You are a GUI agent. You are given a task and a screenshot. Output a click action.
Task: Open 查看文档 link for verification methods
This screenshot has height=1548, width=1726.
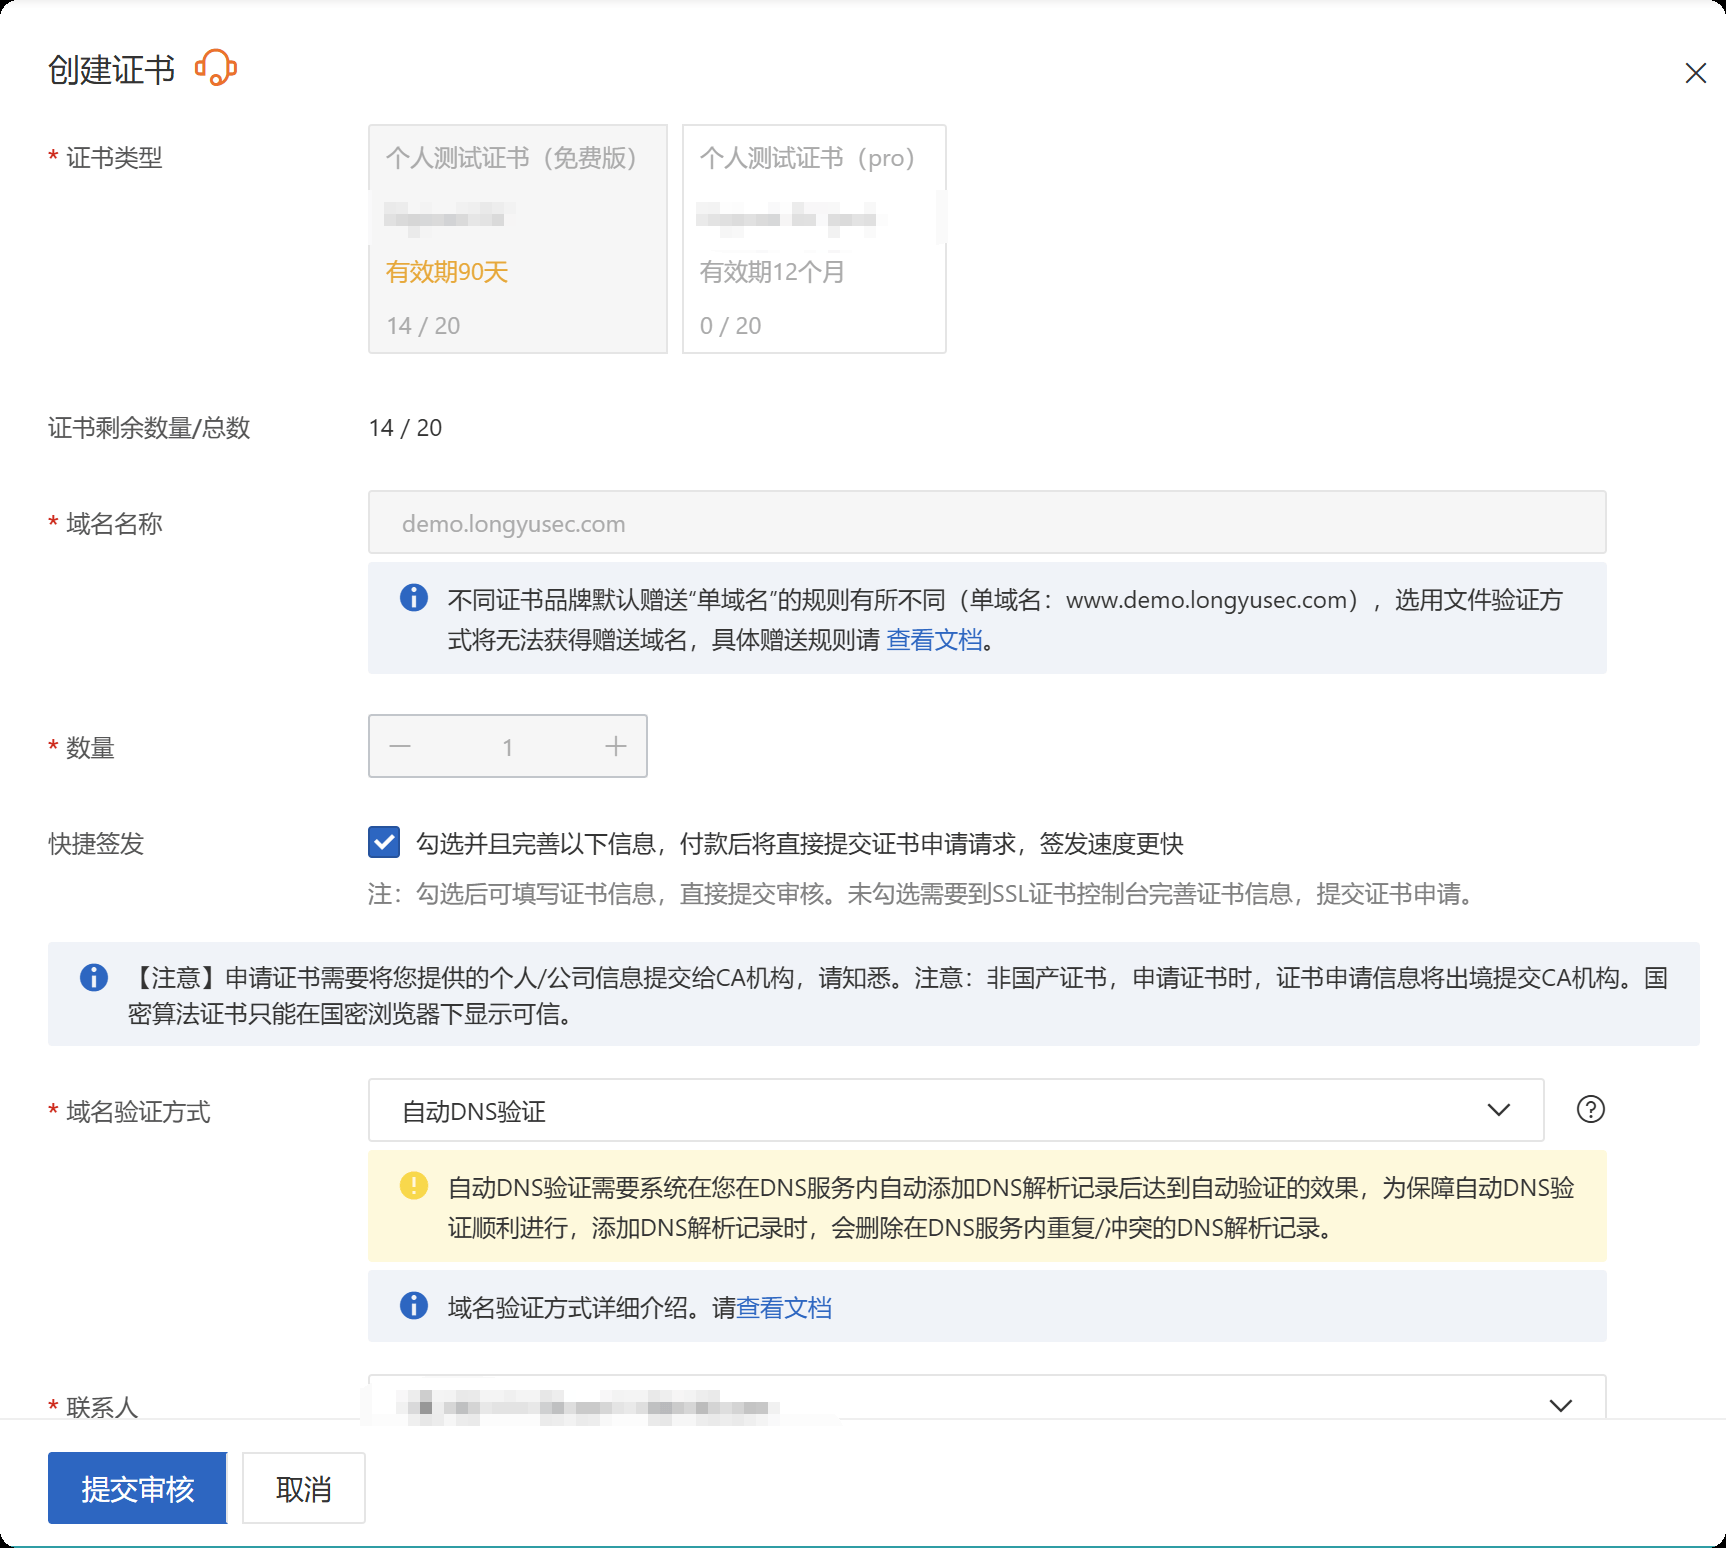tap(784, 1308)
